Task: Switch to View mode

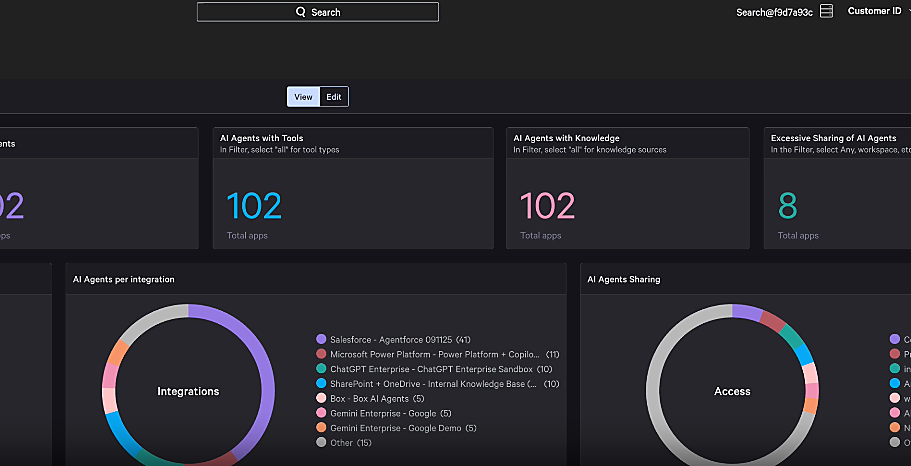Action: 303,97
